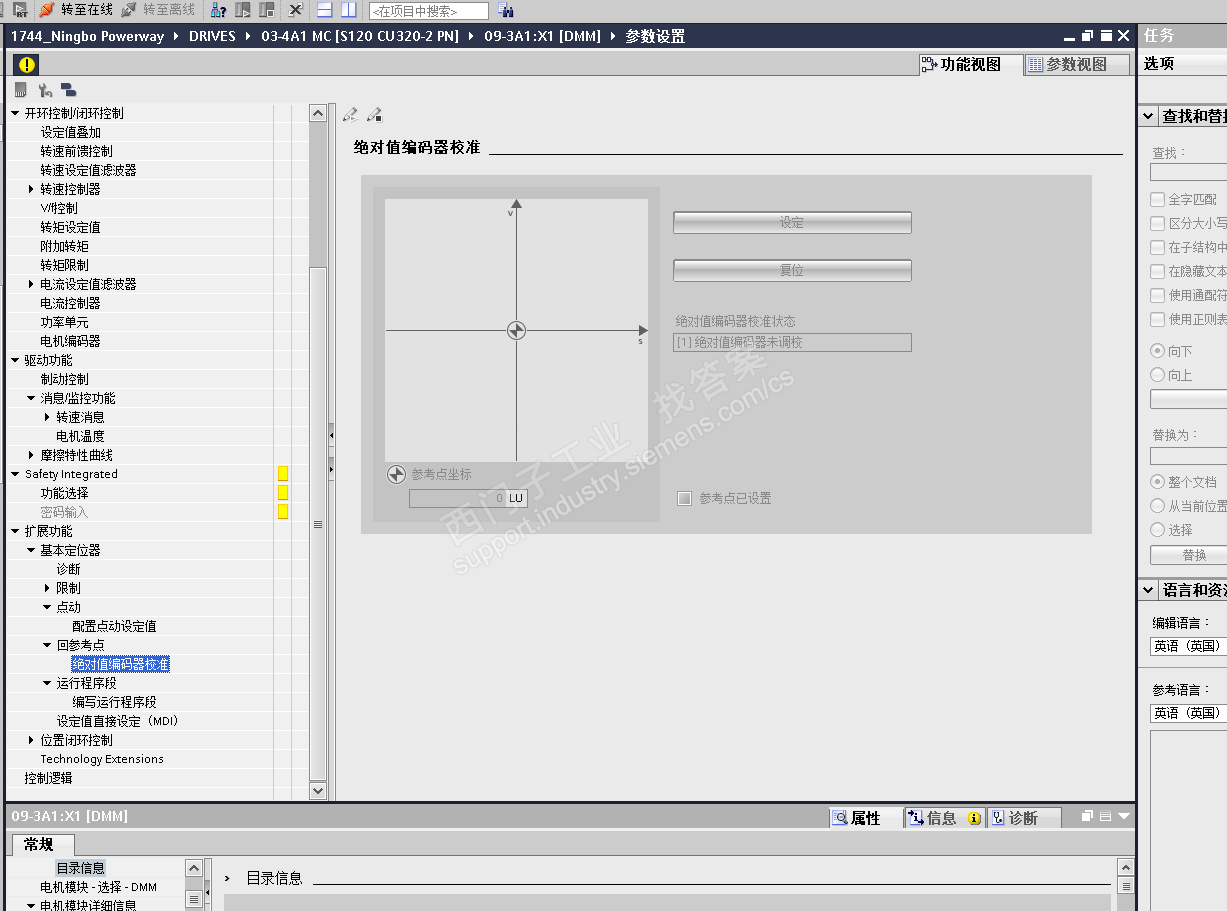Select the 向下 radio button

1158,351
